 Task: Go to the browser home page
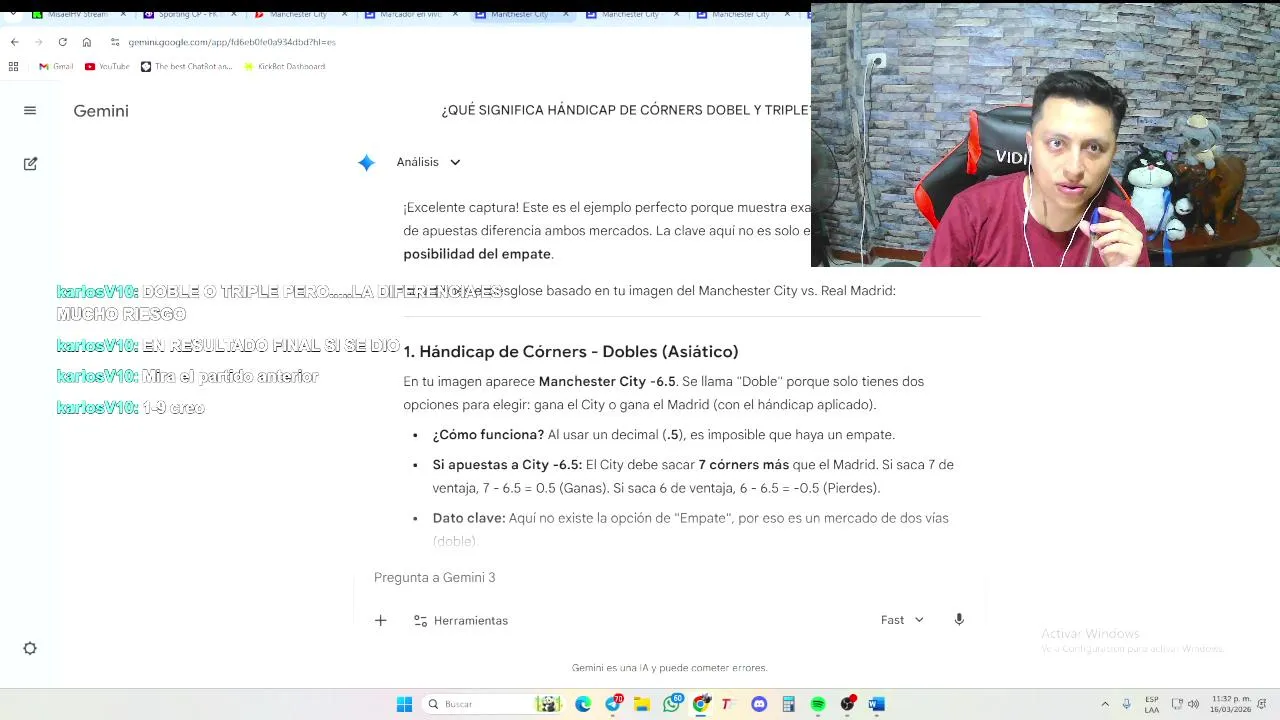[x=87, y=42]
